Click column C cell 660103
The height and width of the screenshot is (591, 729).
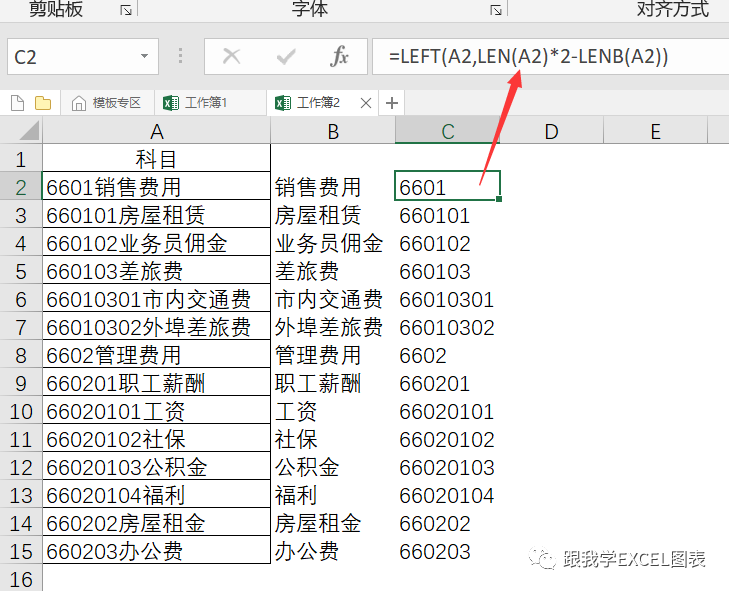click(448, 270)
